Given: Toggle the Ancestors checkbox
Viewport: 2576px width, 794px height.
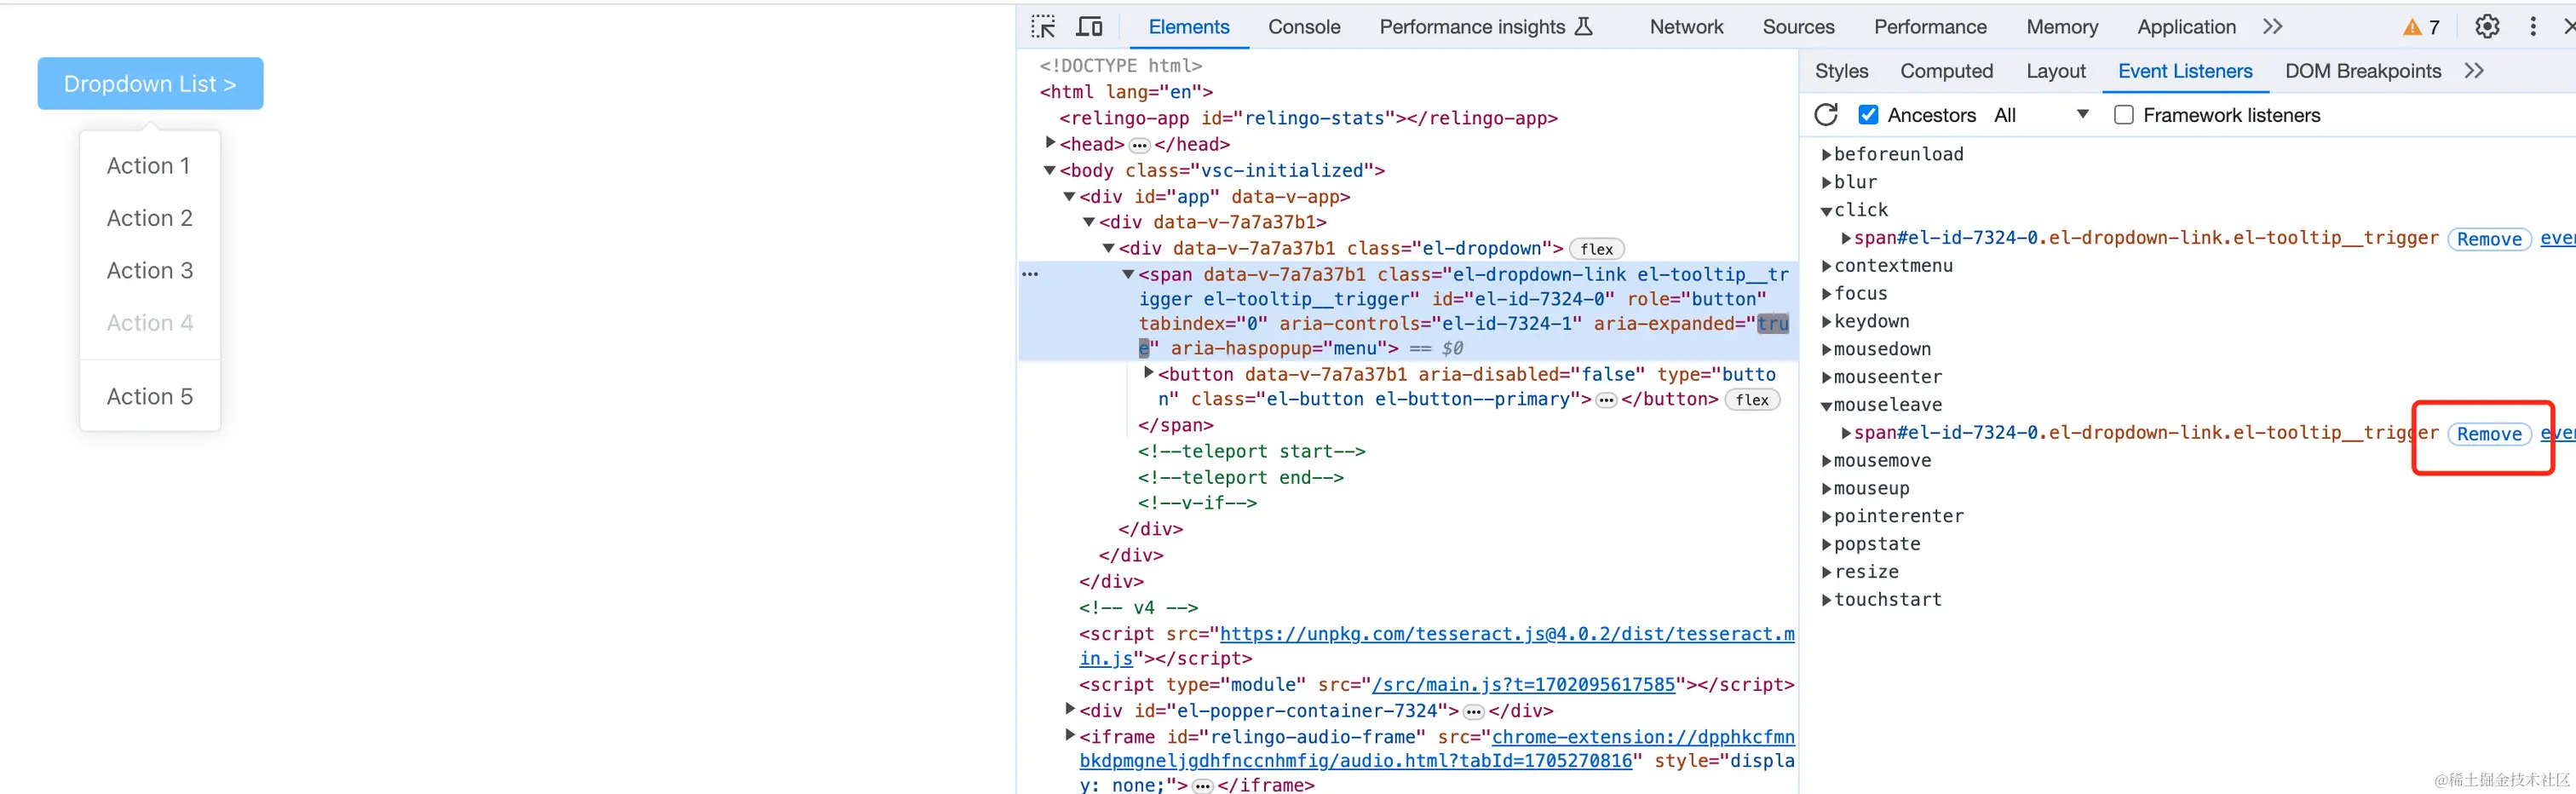Looking at the screenshot, I should (x=1868, y=115).
